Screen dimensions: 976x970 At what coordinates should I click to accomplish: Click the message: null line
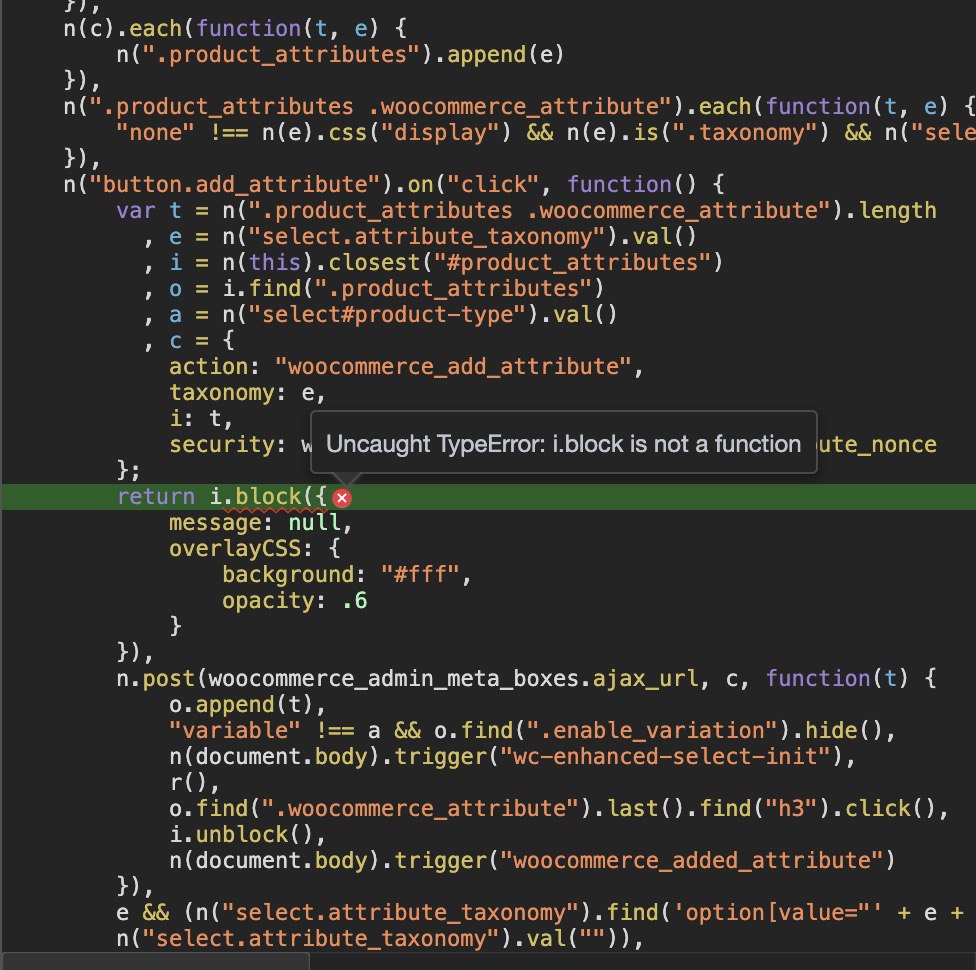pos(261,522)
